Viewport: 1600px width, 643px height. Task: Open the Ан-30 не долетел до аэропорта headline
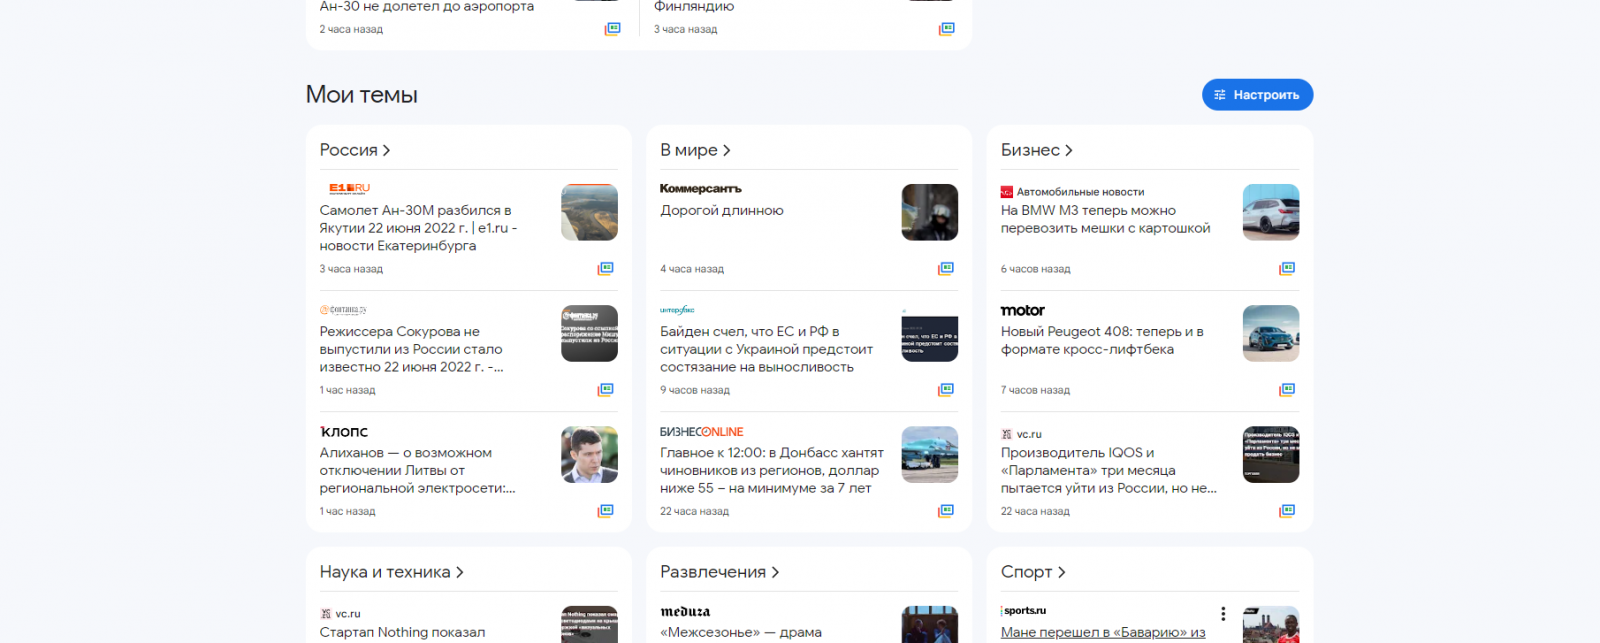(x=427, y=6)
